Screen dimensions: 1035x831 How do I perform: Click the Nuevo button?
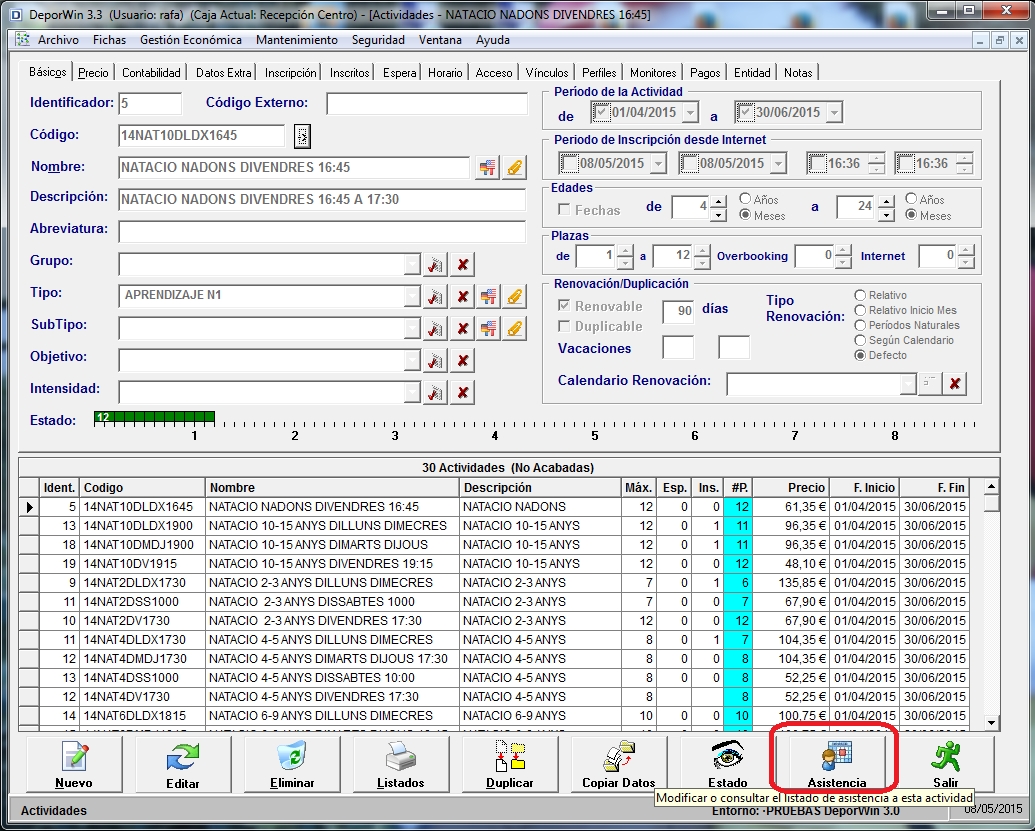pos(74,764)
